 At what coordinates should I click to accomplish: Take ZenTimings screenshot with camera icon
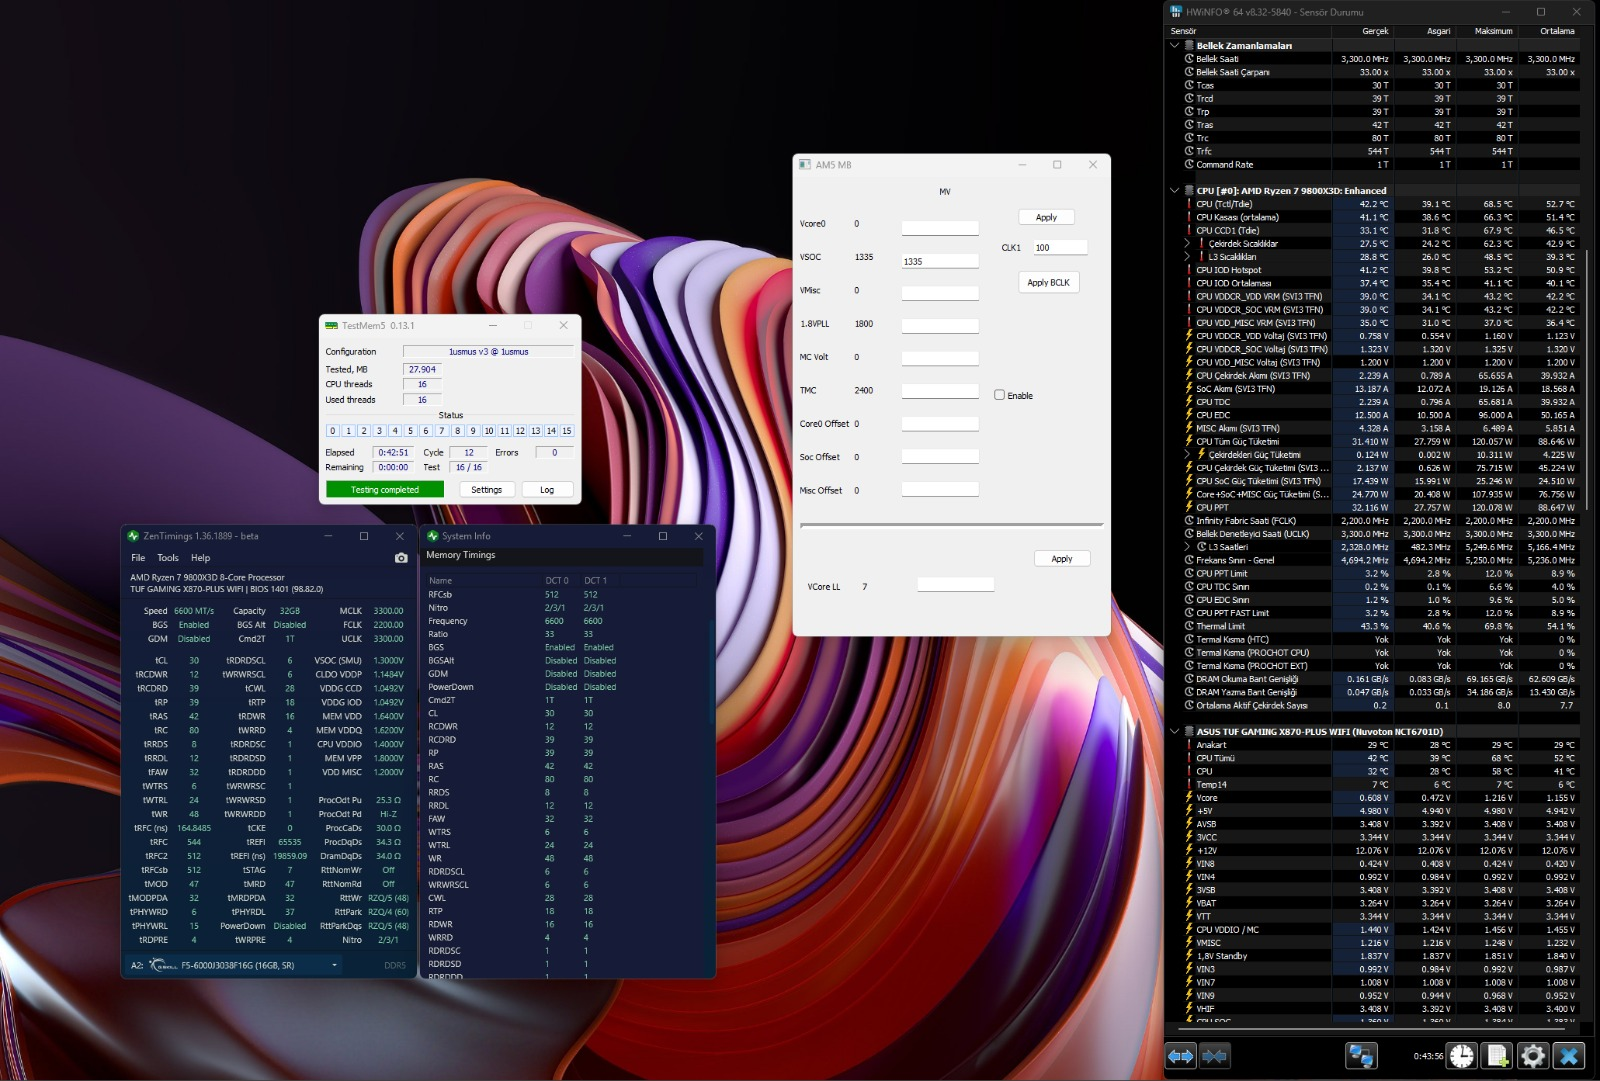click(401, 558)
